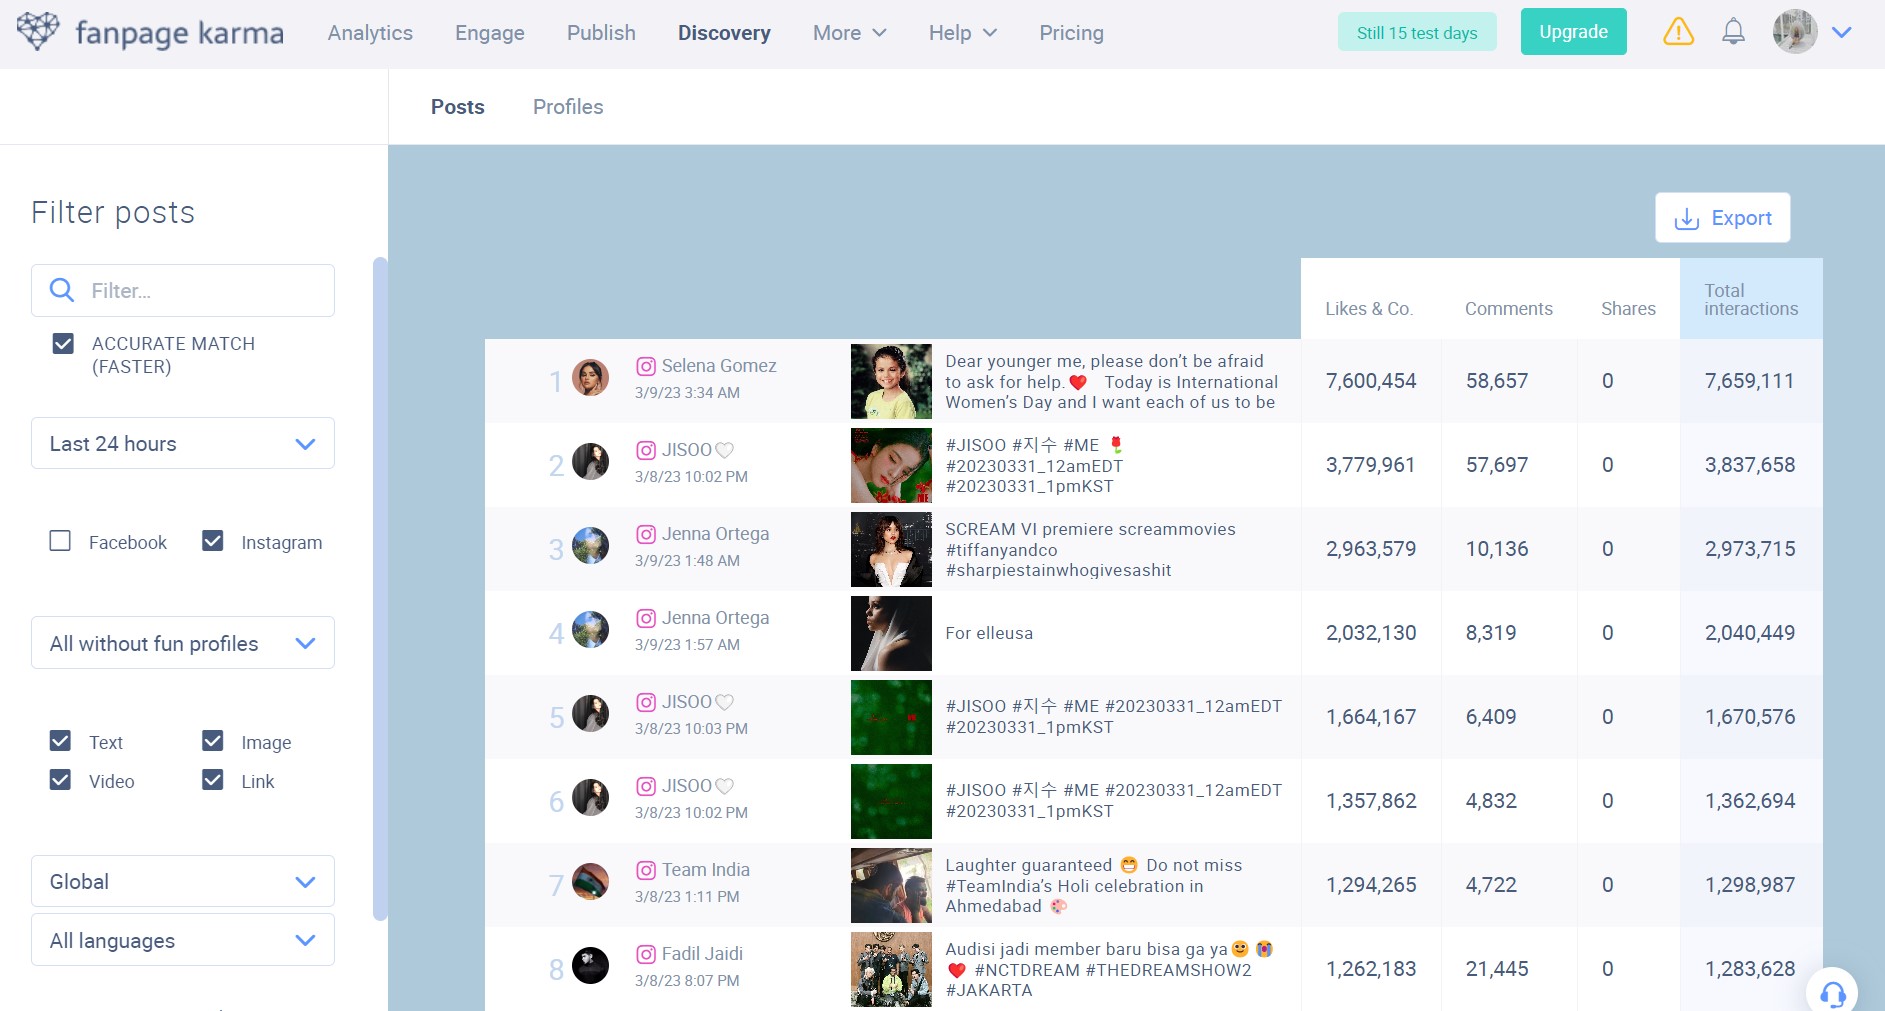The height and width of the screenshot is (1011, 1885).
Task: Click the filter panel vertical scrollbar
Action: click(380, 588)
